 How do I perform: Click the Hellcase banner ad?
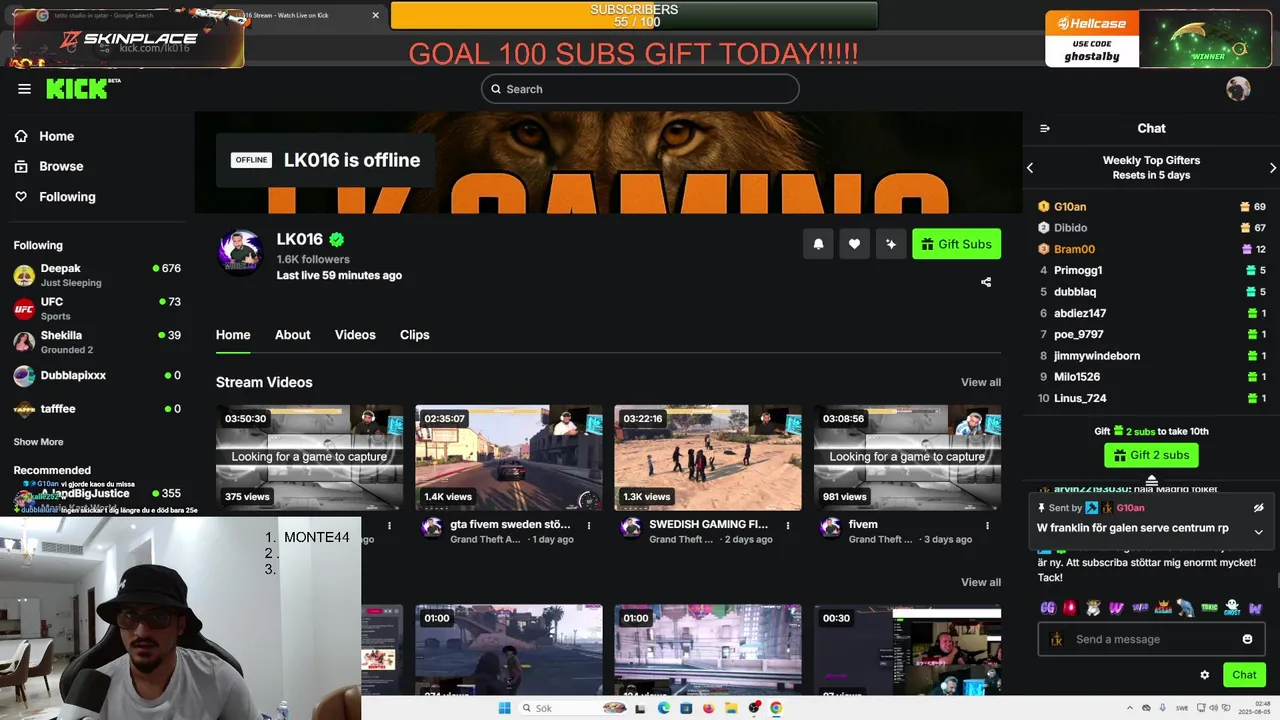point(1092,39)
